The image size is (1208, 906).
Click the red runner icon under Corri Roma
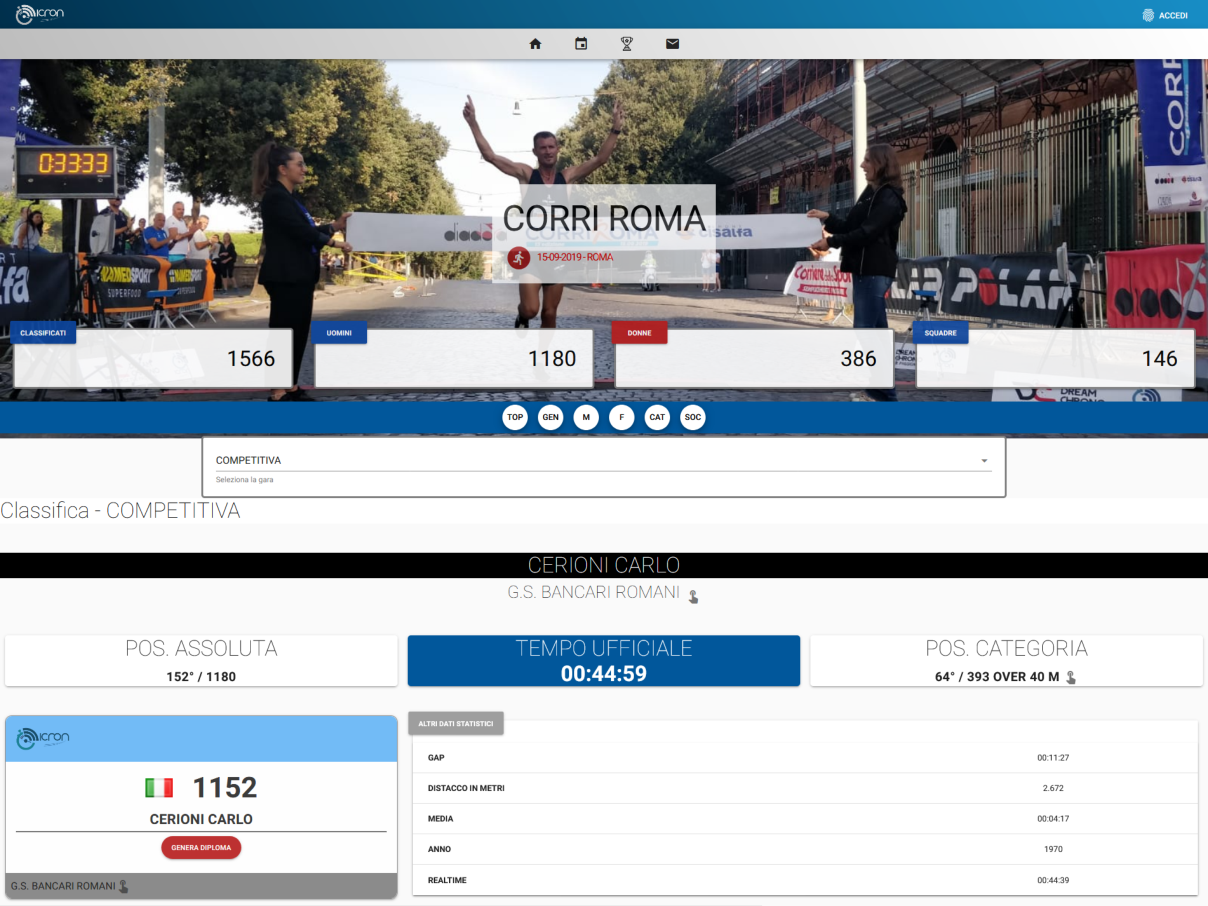pos(518,258)
